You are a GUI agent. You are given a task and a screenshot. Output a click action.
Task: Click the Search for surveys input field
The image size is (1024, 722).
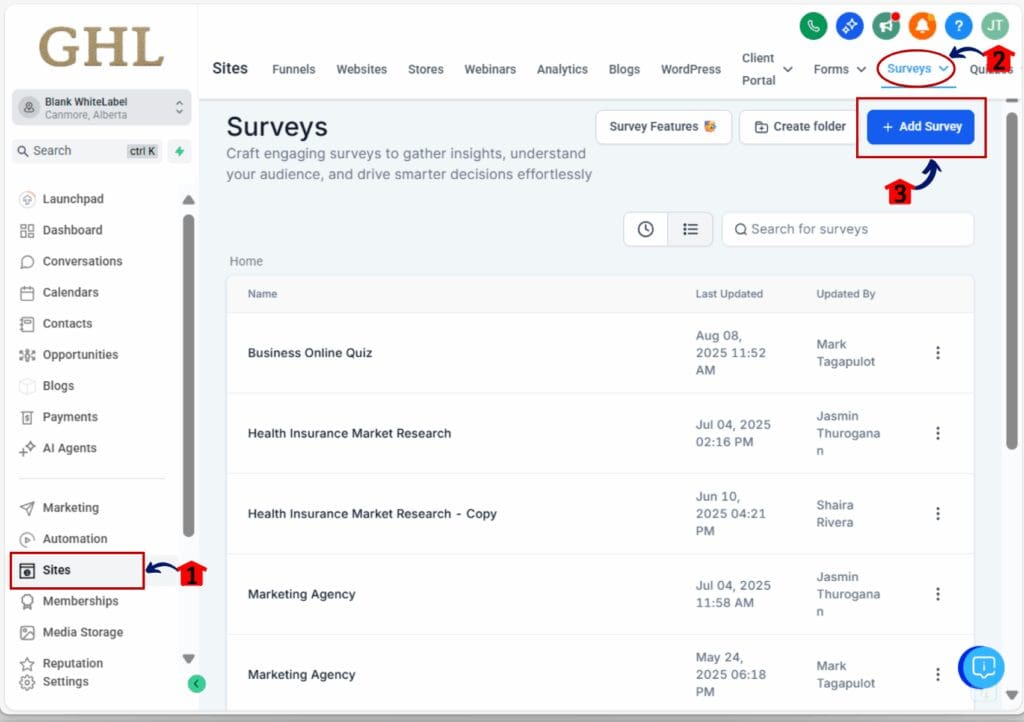coord(847,229)
